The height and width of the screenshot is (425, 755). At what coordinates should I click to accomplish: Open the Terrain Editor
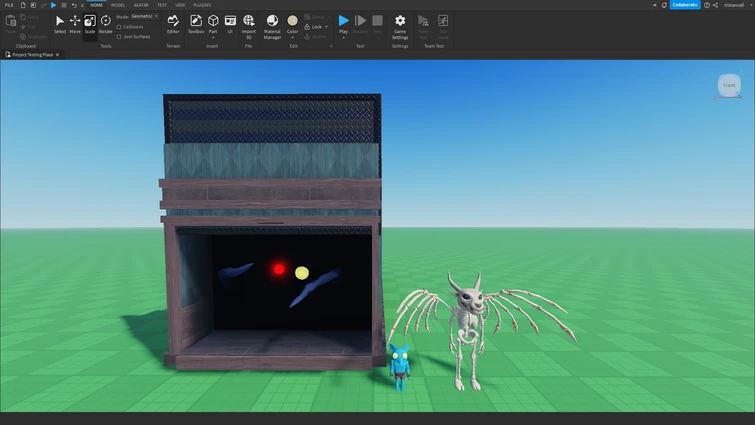(173, 23)
